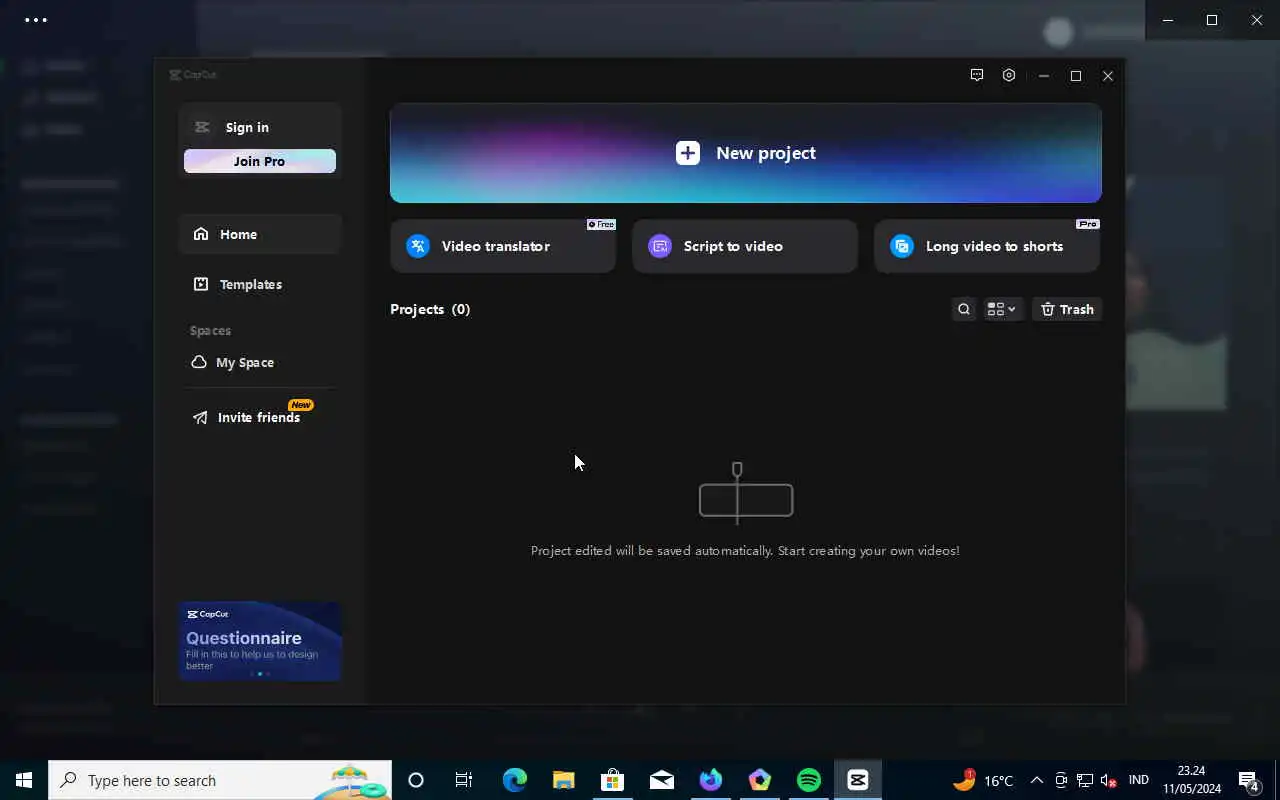1280x800 pixels.
Task: Click the 16°C weather widget
Action: (x=984, y=780)
